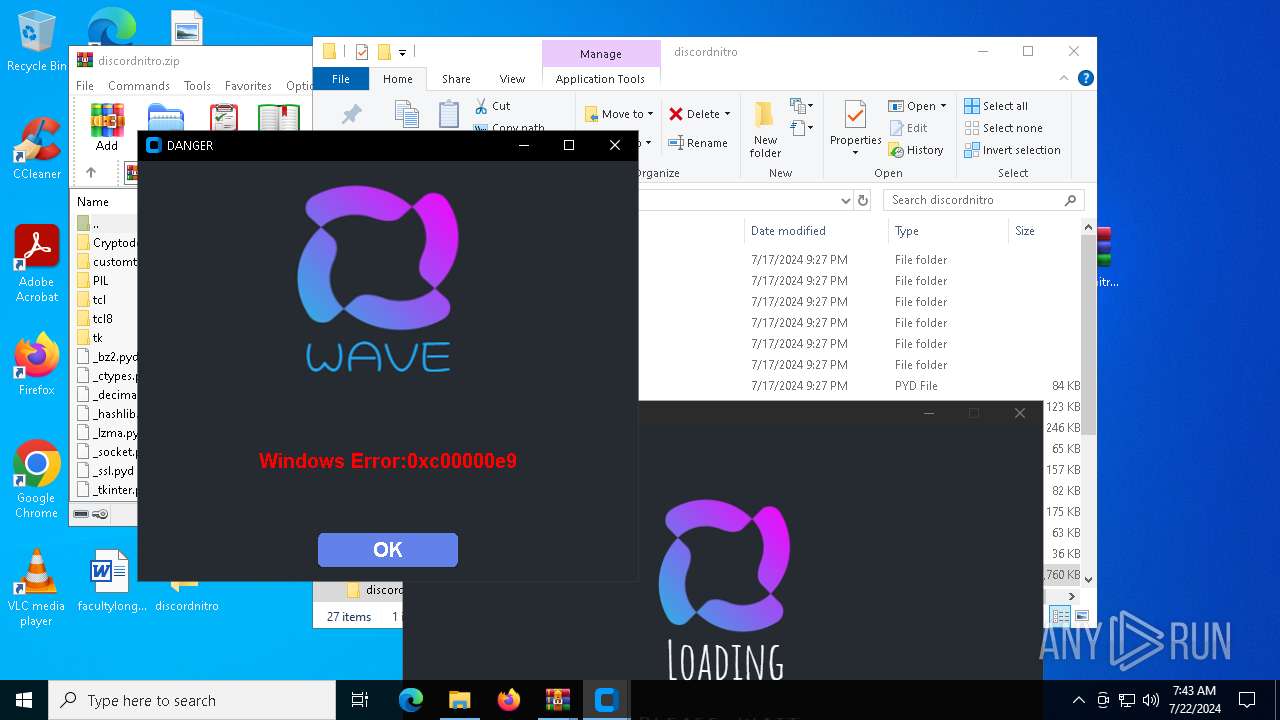This screenshot has width=1280, height=720.
Task: Click the Add button in WinRAR
Action: pos(107,127)
